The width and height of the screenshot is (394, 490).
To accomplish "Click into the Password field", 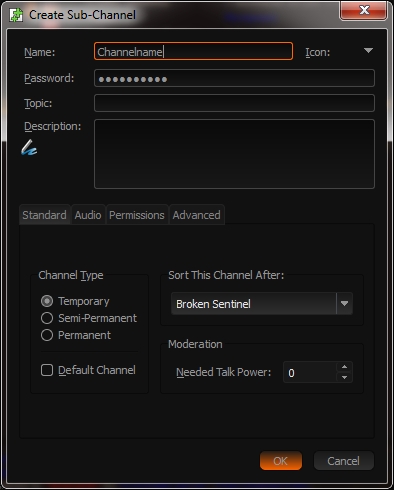I will pyautogui.click(x=234, y=78).
